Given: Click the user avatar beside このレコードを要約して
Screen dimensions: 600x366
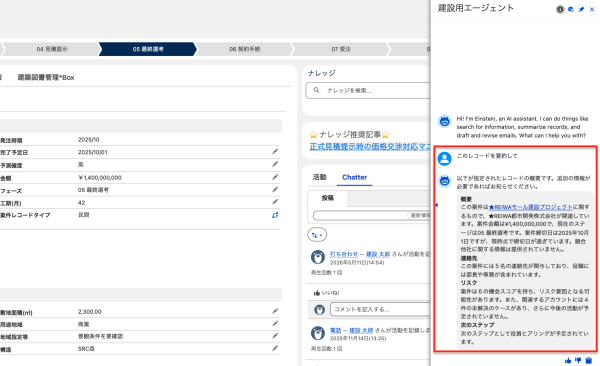Looking at the screenshot, I should [x=444, y=158].
